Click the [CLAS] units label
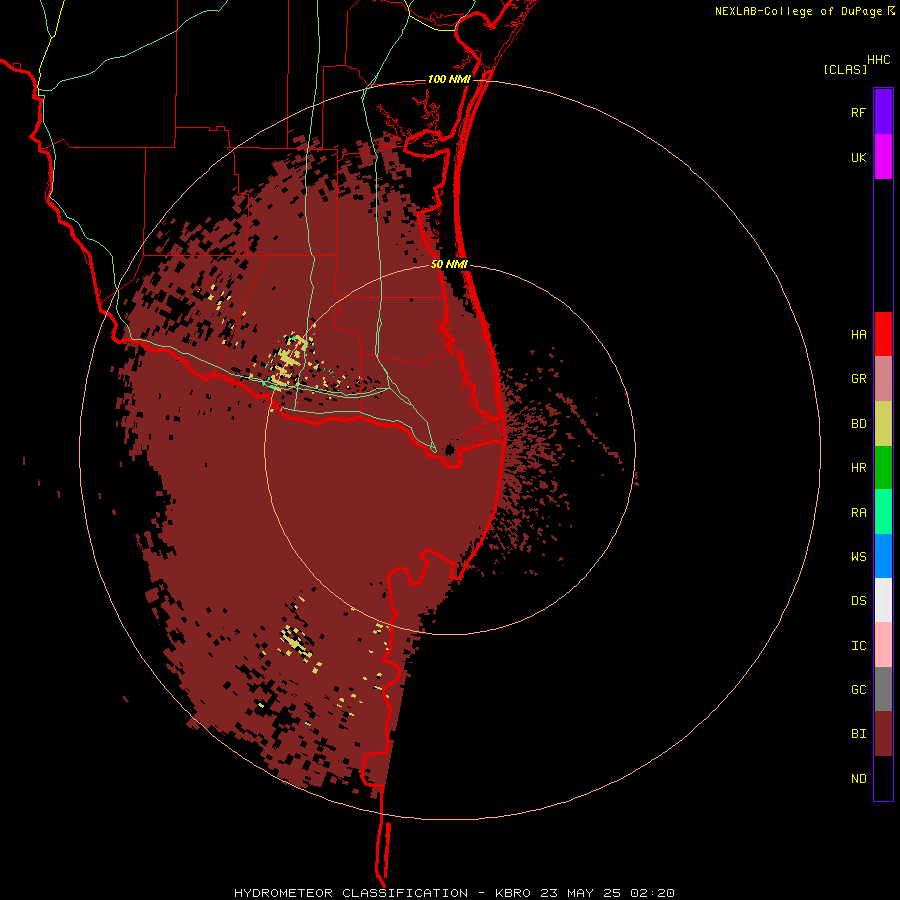900x900 pixels. (x=845, y=70)
